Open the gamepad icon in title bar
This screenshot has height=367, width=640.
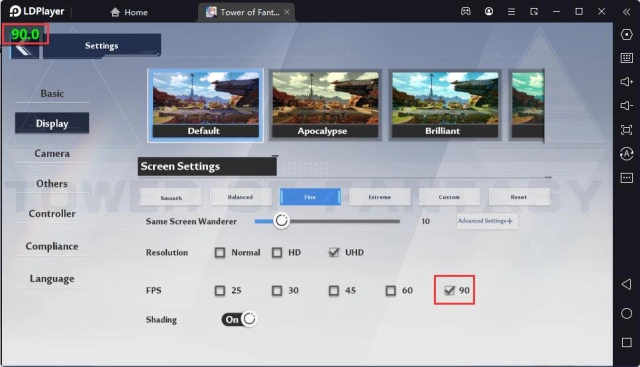pos(465,11)
